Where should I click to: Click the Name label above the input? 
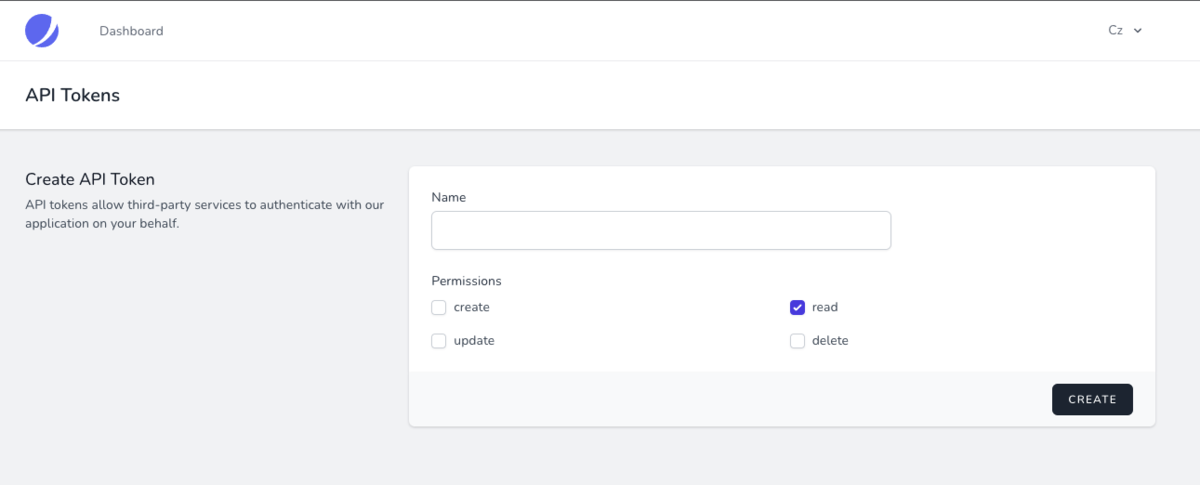tap(449, 198)
